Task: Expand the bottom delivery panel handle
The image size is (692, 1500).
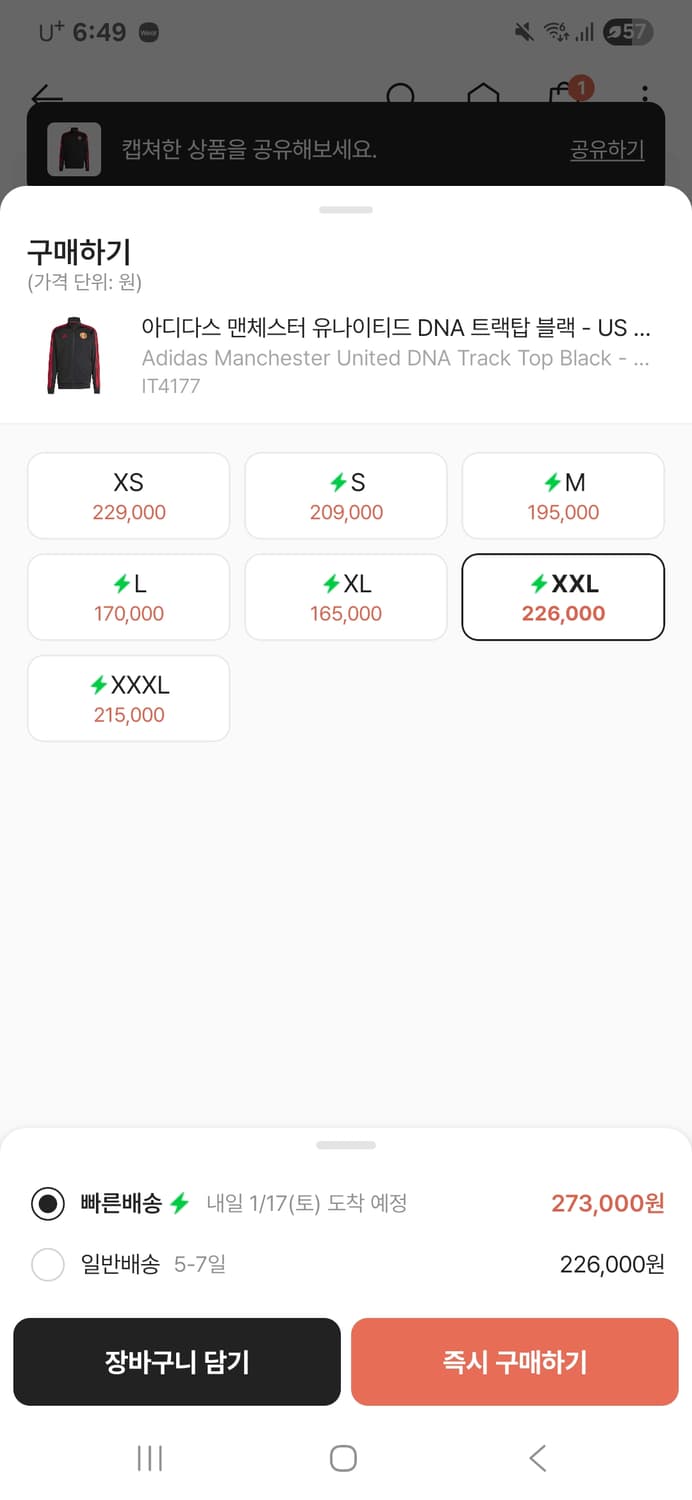Action: [x=346, y=1144]
